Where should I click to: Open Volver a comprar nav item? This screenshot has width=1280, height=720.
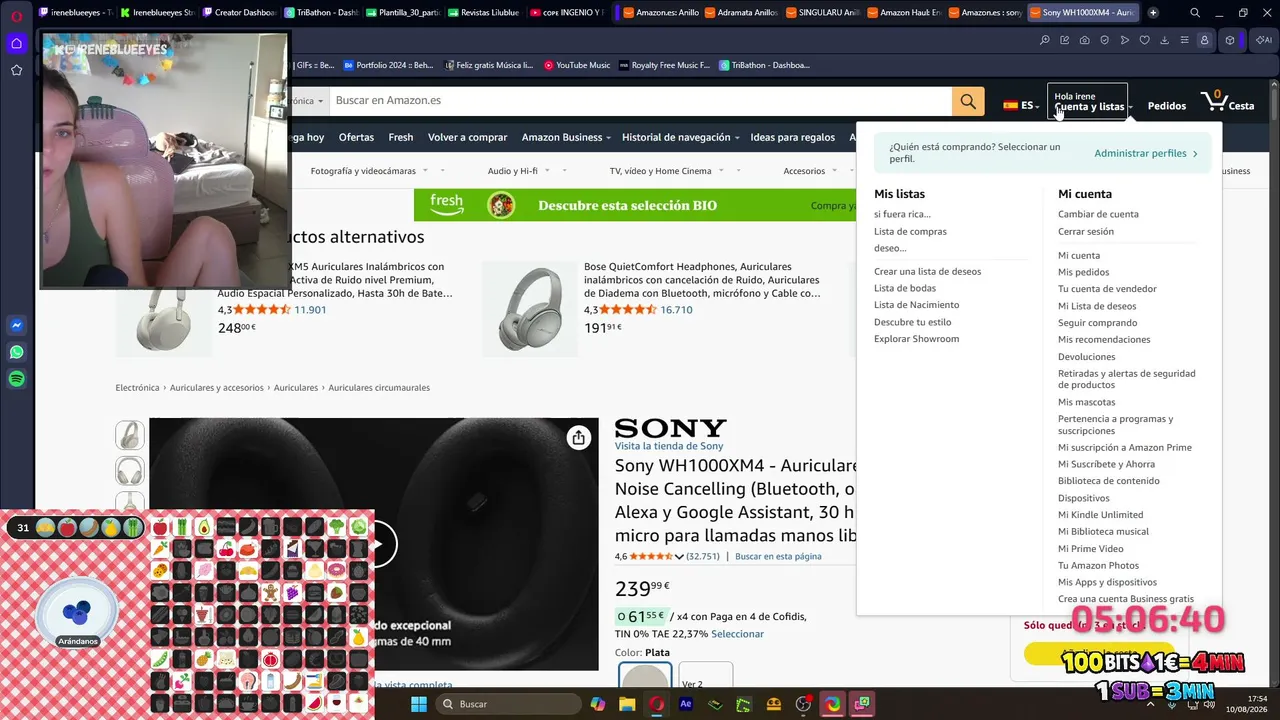coord(468,137)
